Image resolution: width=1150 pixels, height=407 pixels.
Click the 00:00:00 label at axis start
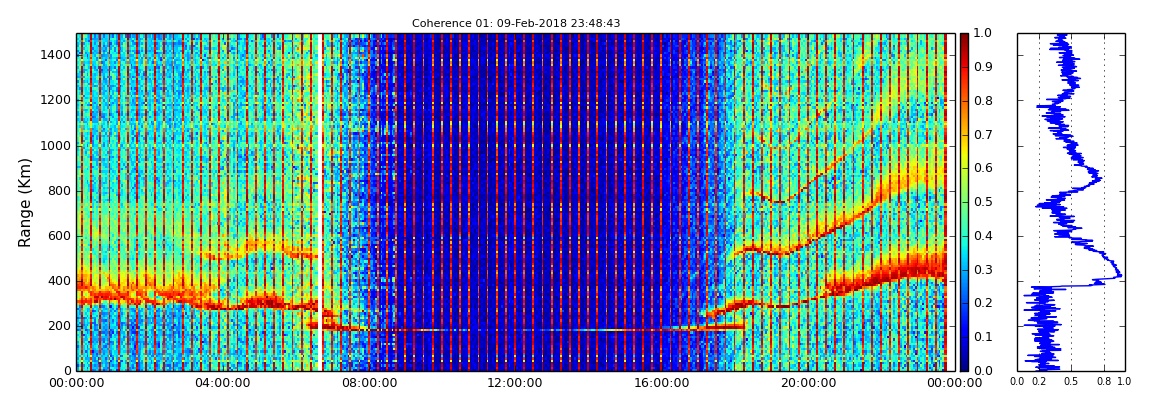click(x=76, y=384)
